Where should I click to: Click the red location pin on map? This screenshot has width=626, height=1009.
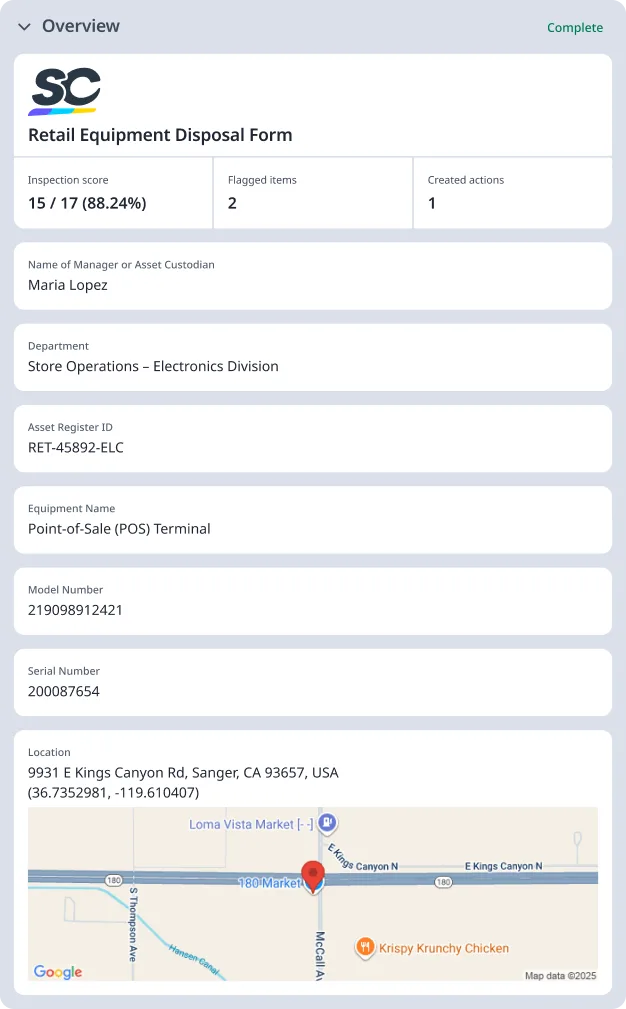pyautogui.click(x=313, y=876)
